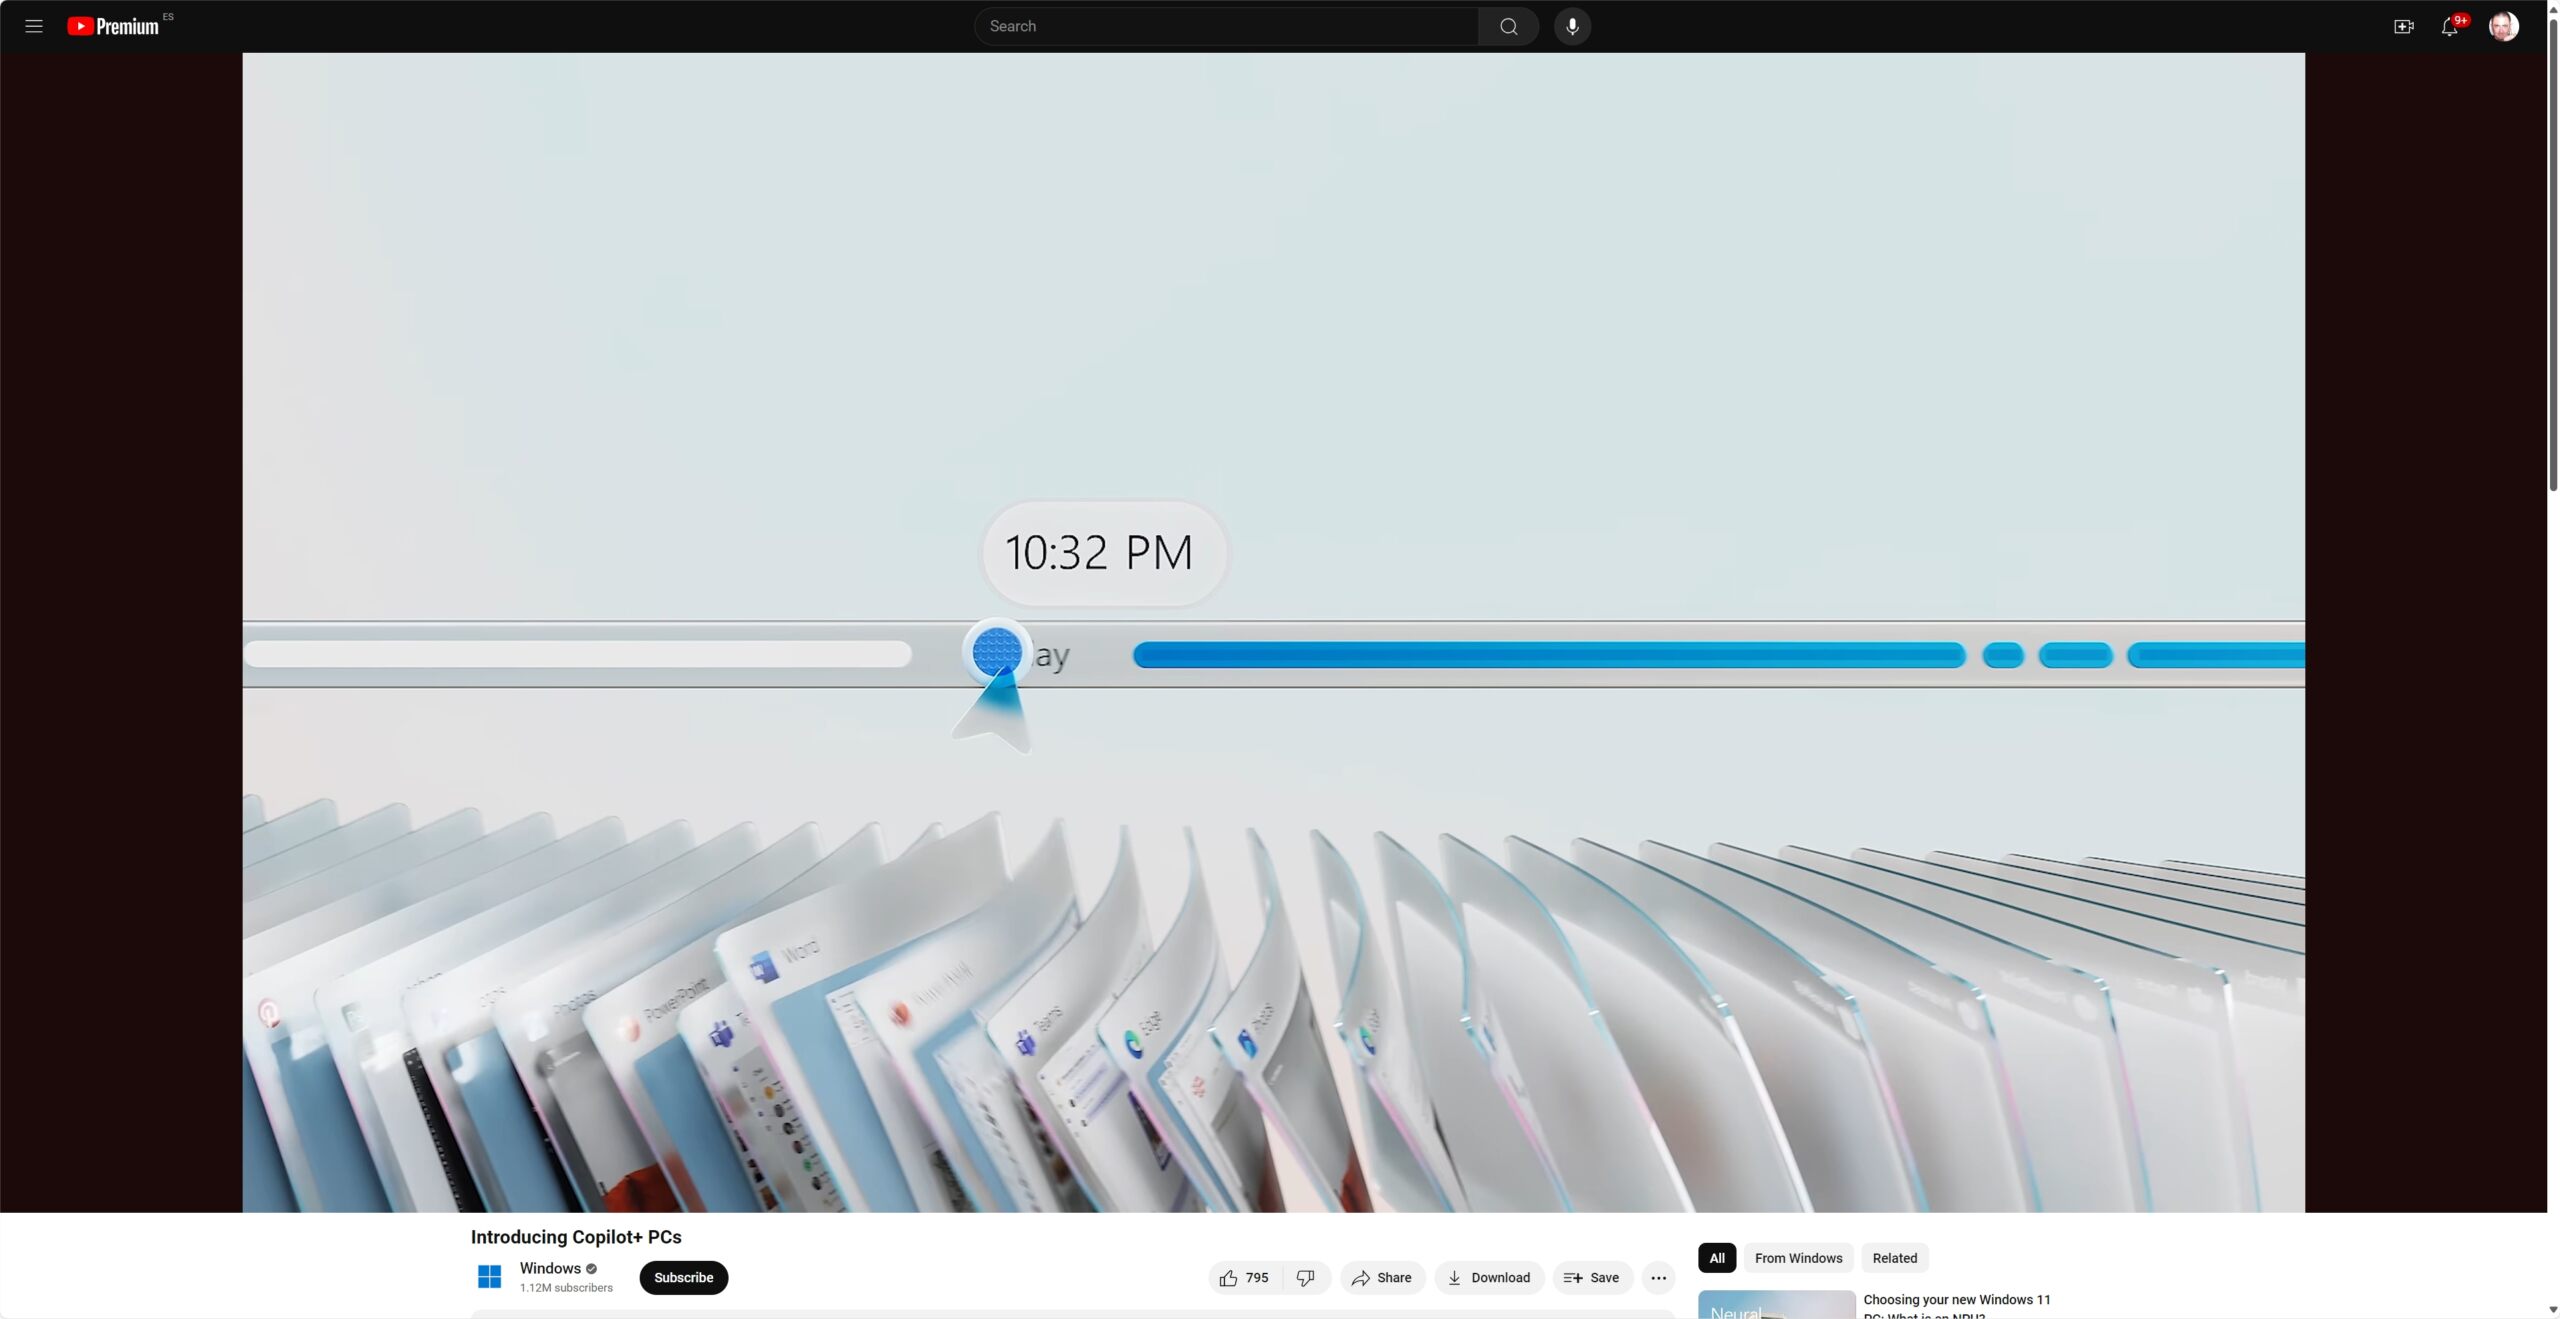Share the video
2560x1319 pixels.
pyautogui.click(x=1382, y=1277)
